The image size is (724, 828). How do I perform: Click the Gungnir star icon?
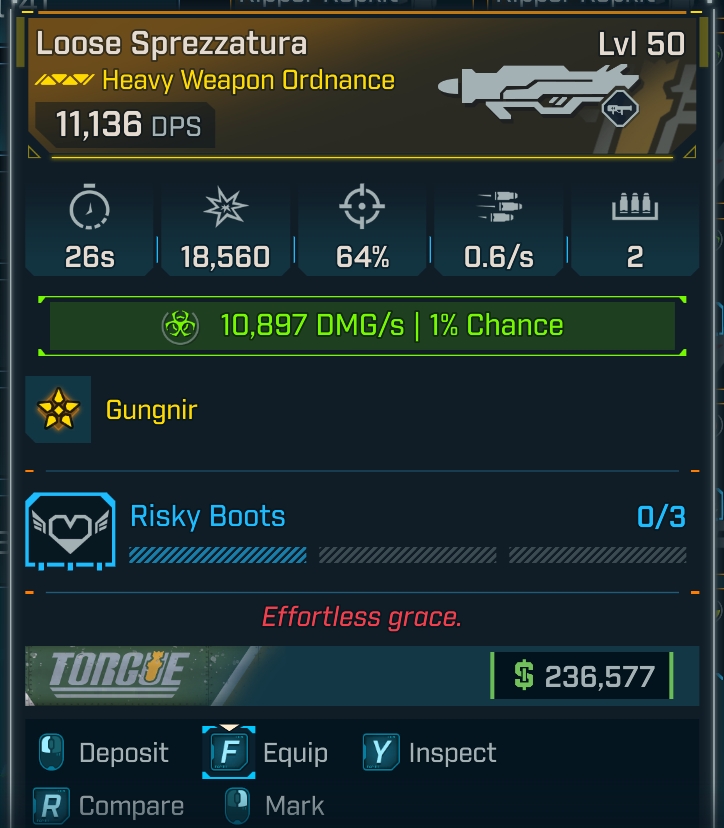[x=58, y=410]
